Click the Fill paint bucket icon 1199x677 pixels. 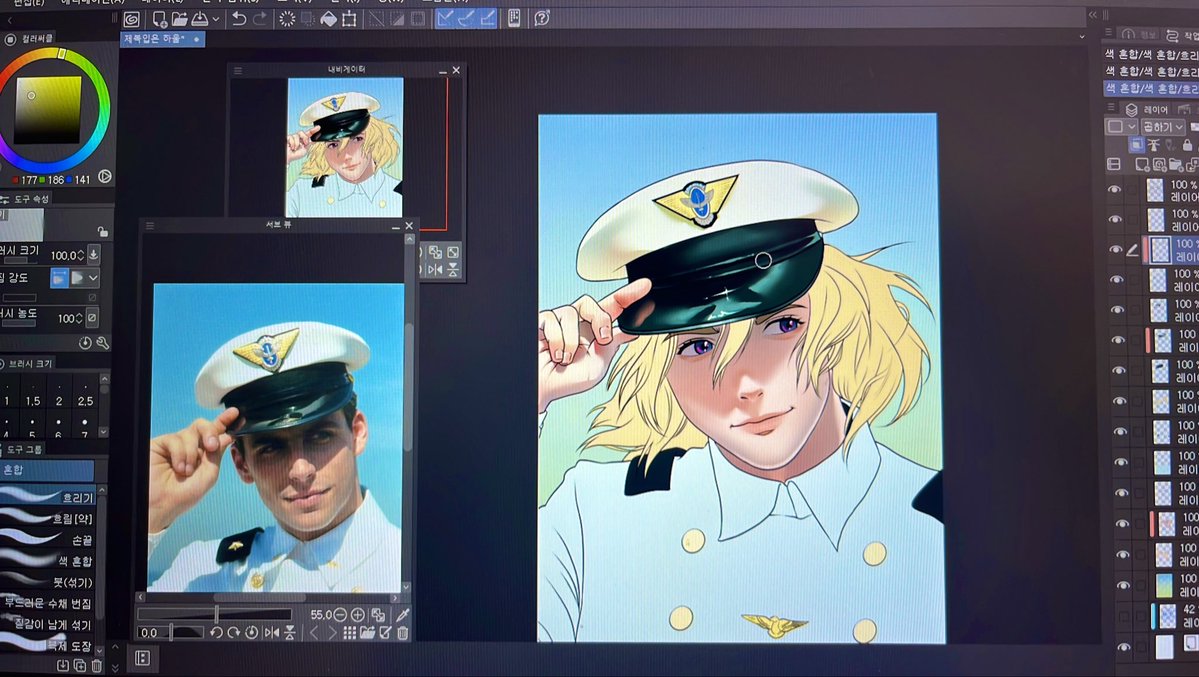click(x=328, y=19)
